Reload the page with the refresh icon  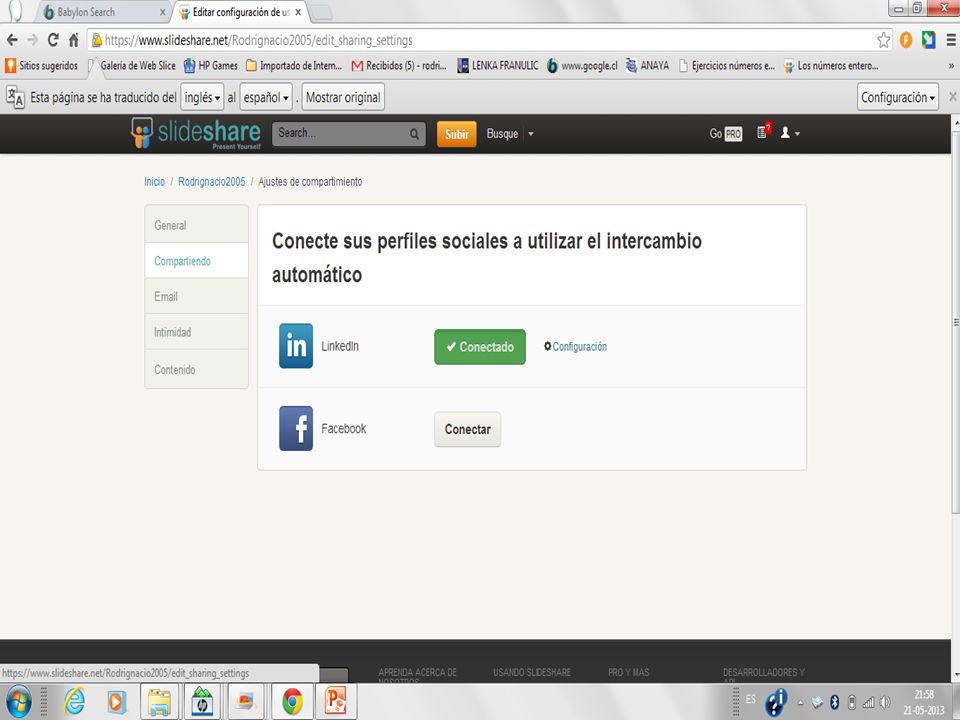tap(53, 40)
